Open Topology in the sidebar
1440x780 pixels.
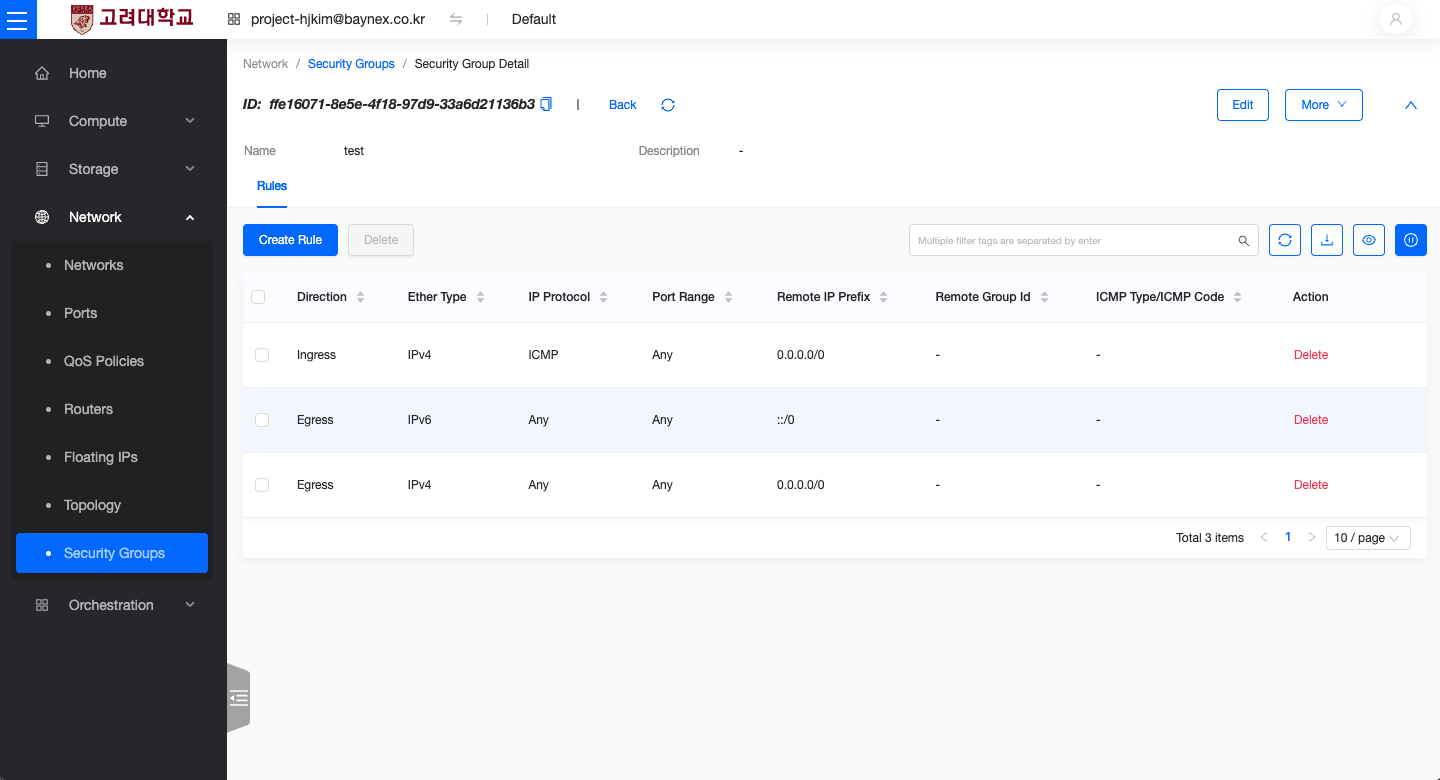point(112,505)
